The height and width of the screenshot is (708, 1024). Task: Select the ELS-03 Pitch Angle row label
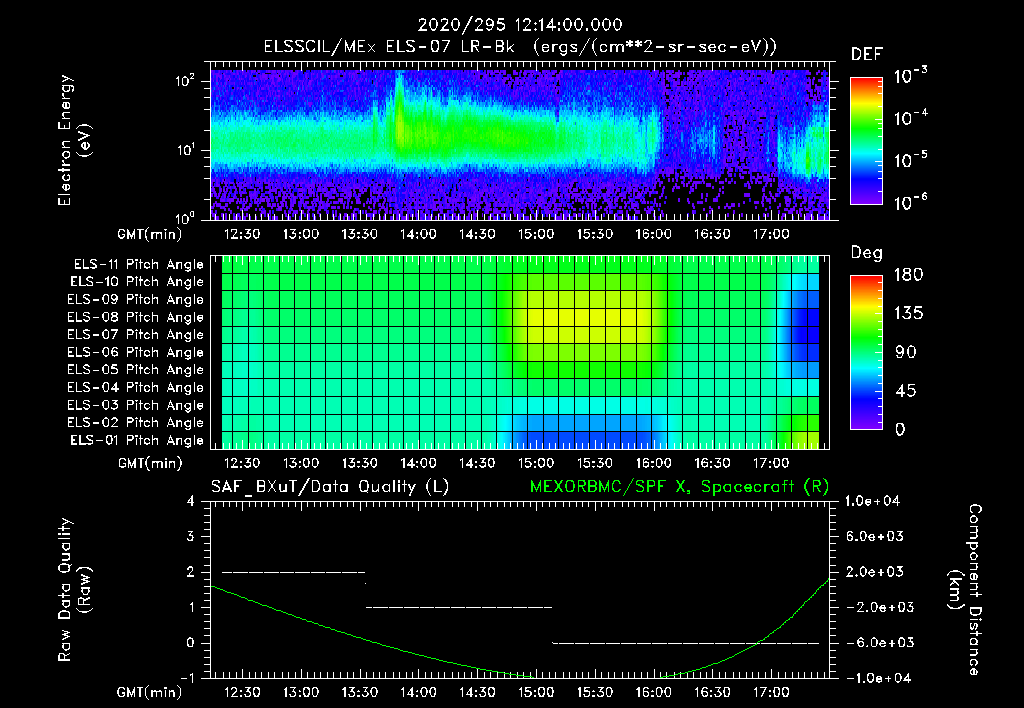135,405
